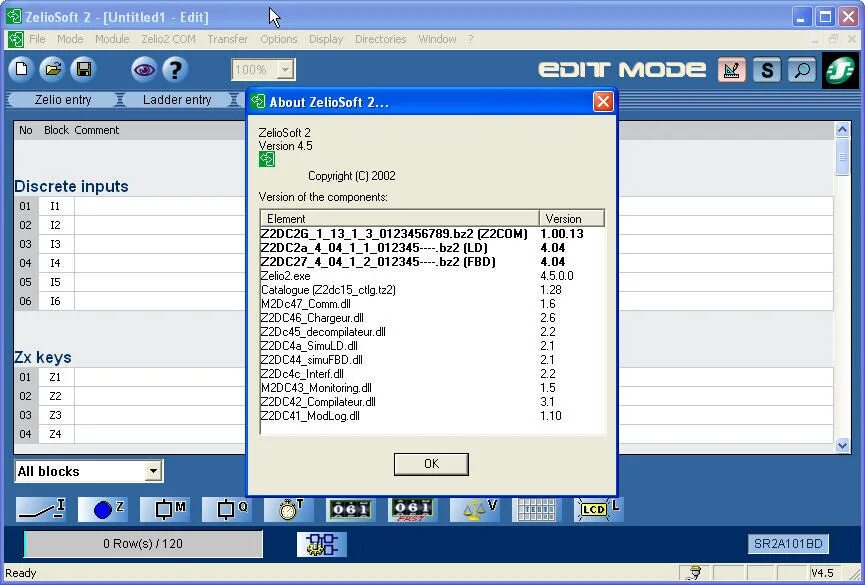This screenshot has height=585, width=865.
Task: Select the Z2DC41_ModLog.dll row
Action: (432, 416)
